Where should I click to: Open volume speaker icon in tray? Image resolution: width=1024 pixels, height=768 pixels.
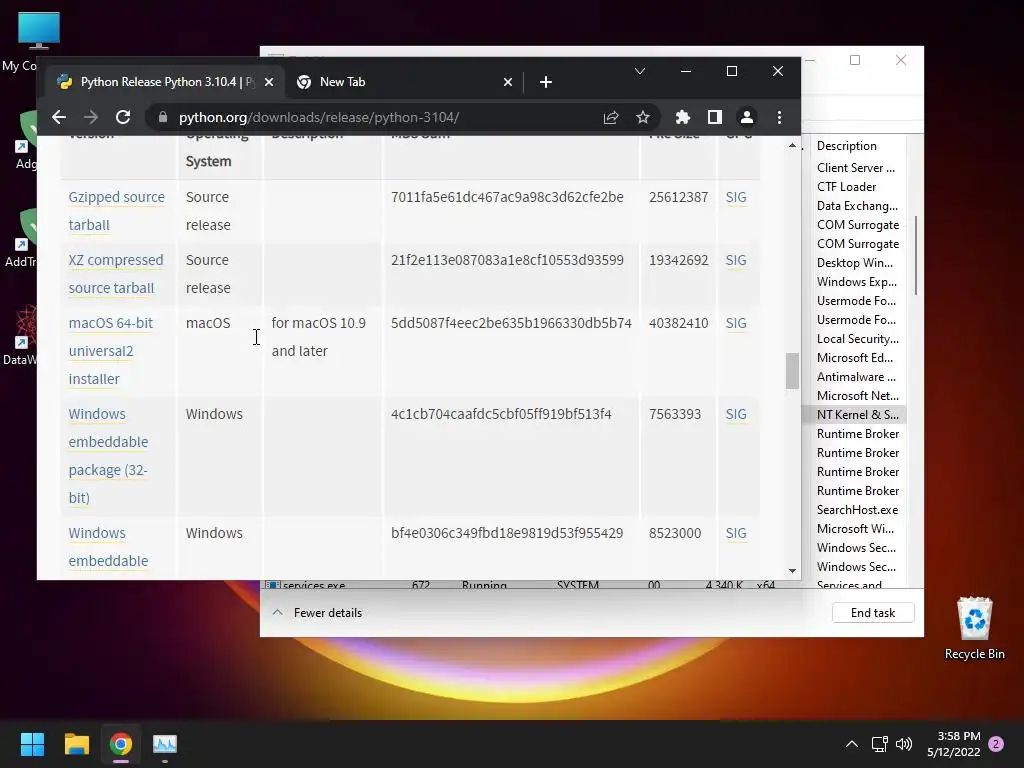click(x=904, y=744)
